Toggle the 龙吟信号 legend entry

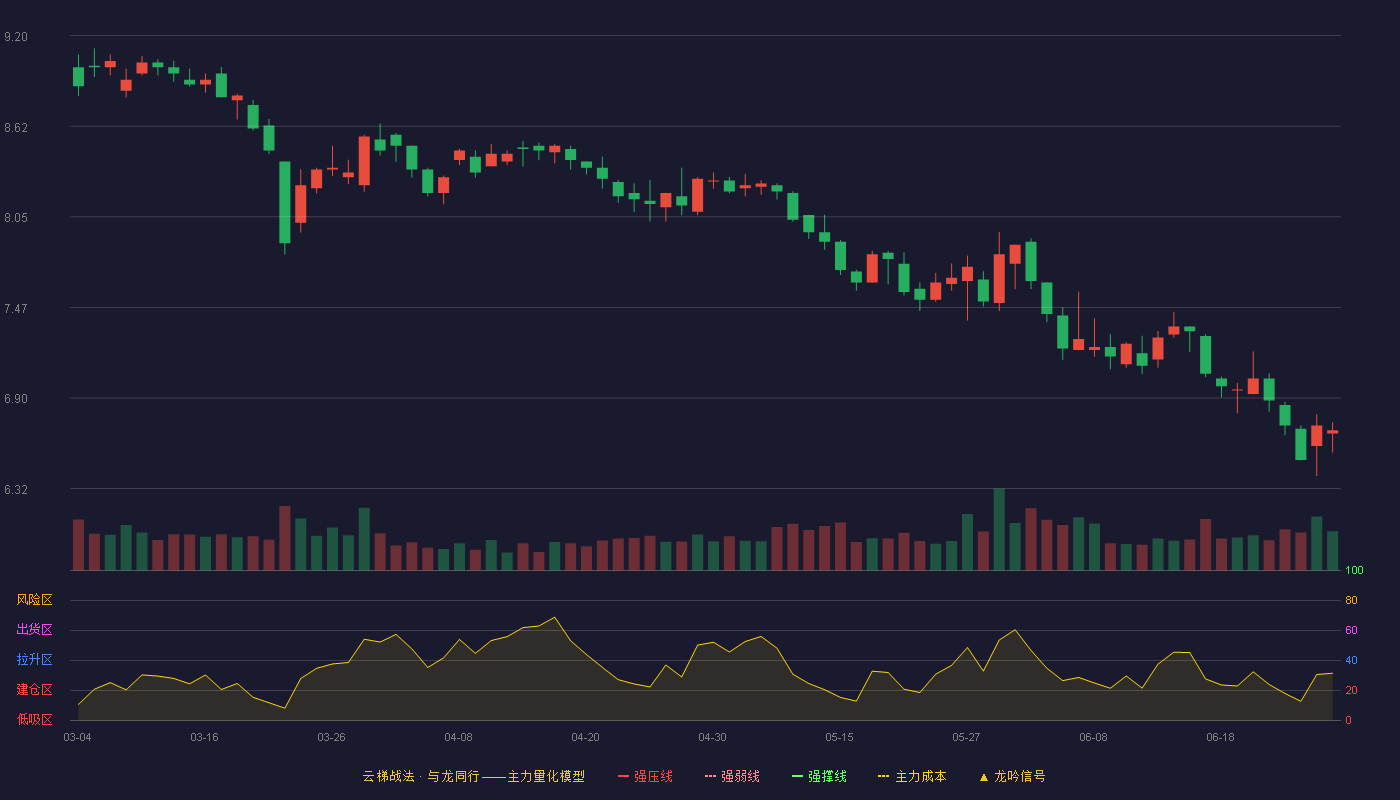tap(1012, 776)
